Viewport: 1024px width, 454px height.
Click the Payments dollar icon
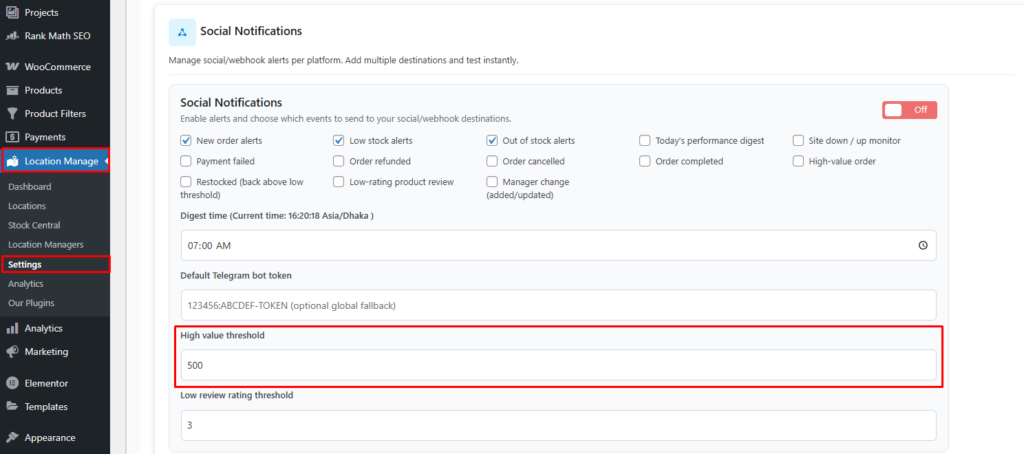12,137
